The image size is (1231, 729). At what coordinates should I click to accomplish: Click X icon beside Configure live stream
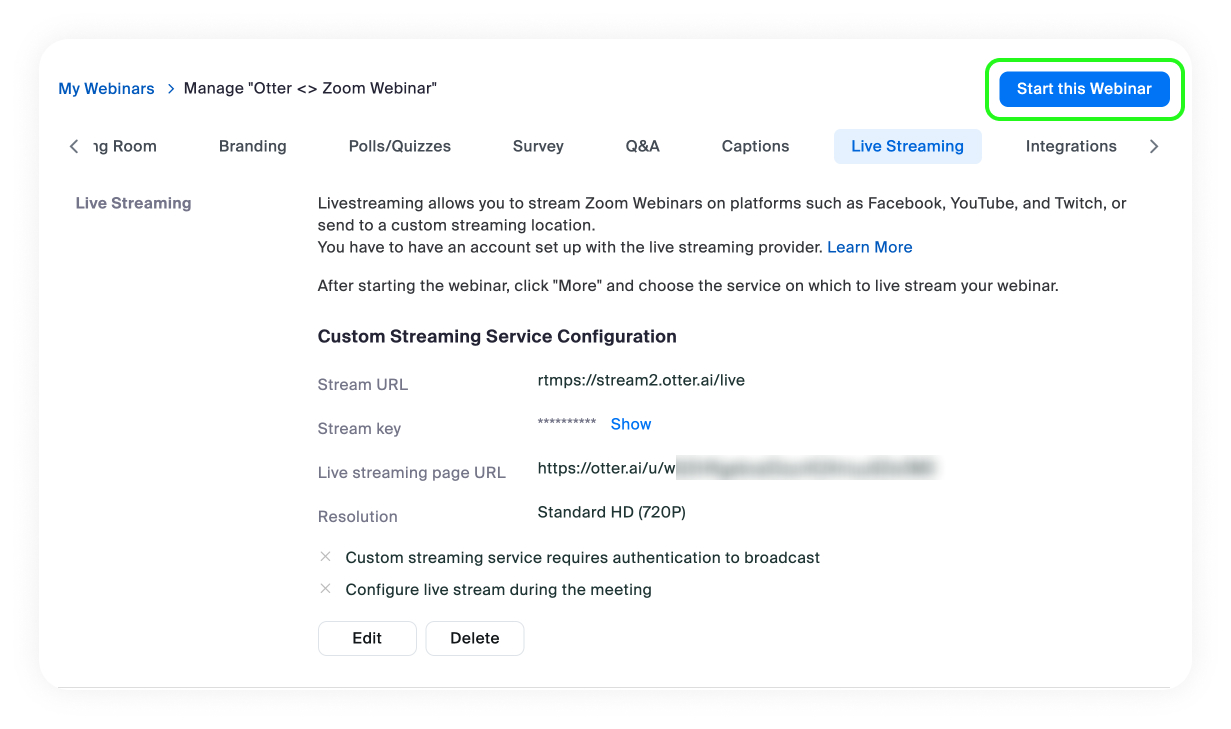tap(325, 589)
